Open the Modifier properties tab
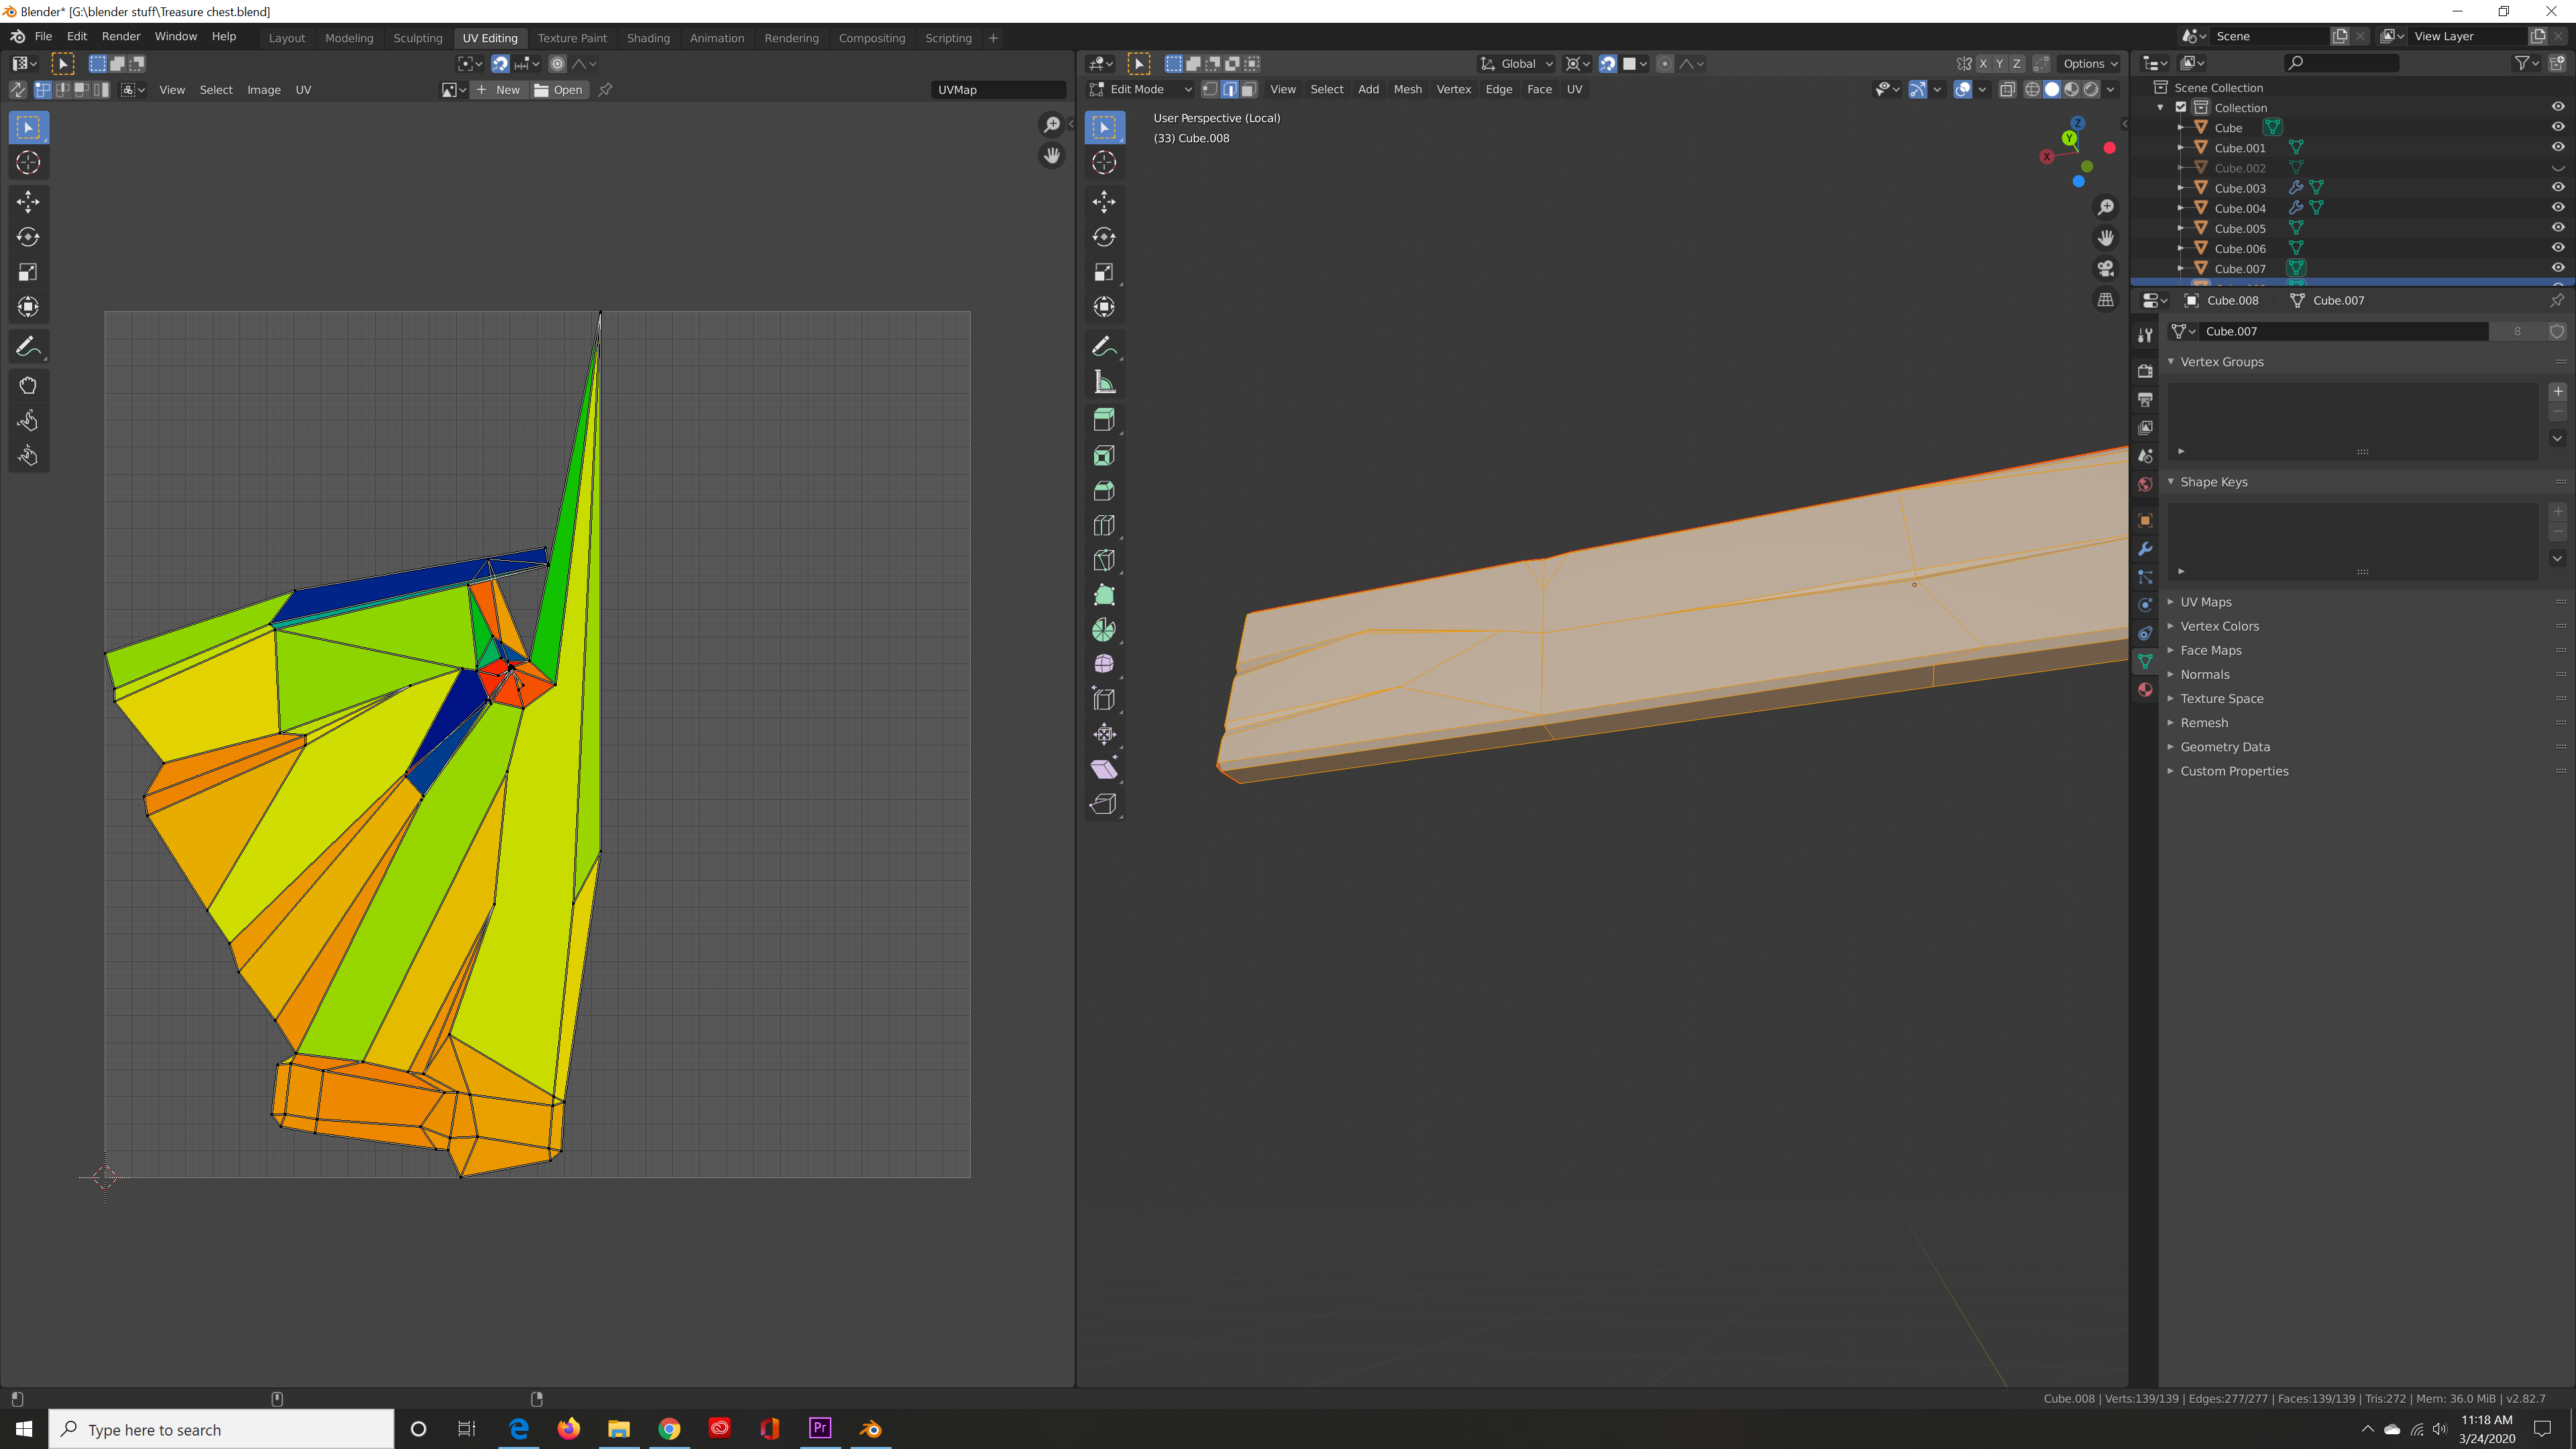2576x1449 pixels. pyautogui.click(x=2144, y=549)
